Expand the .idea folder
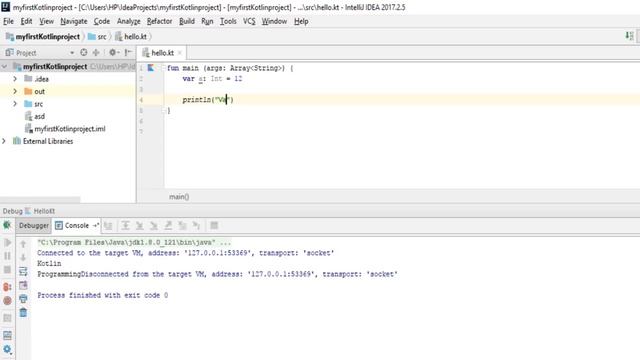Screen dimensions: 640x360 (x=15, y=79)
